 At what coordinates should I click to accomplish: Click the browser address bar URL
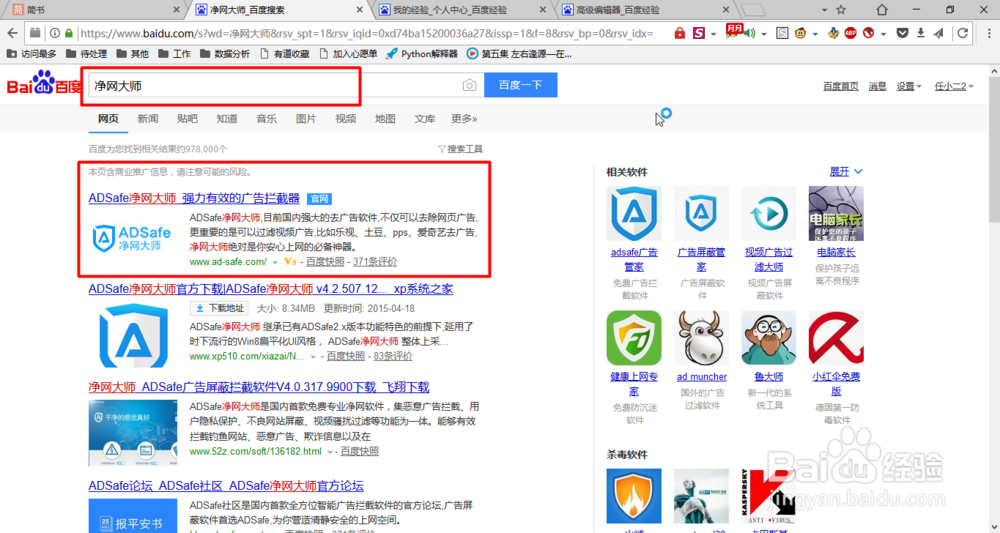point(367,33)
